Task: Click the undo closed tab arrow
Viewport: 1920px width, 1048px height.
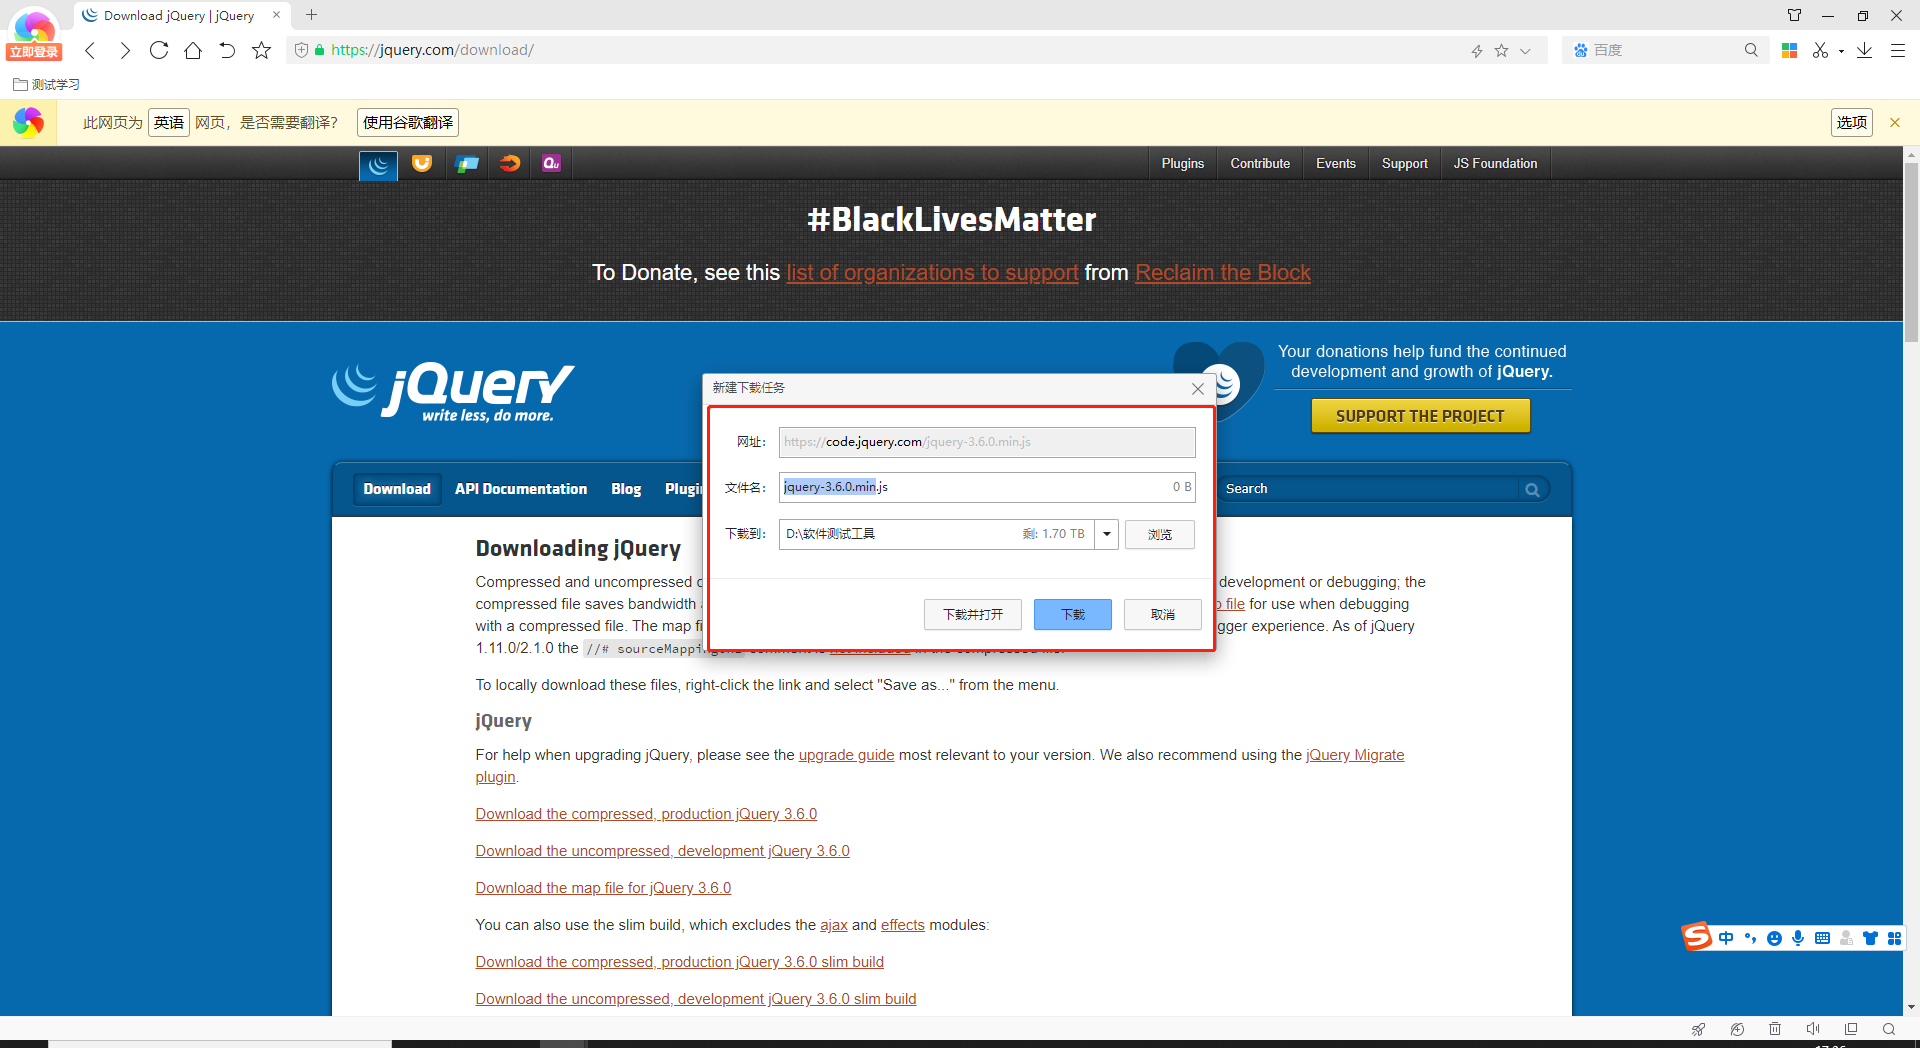Action: (x=227, y=50)
